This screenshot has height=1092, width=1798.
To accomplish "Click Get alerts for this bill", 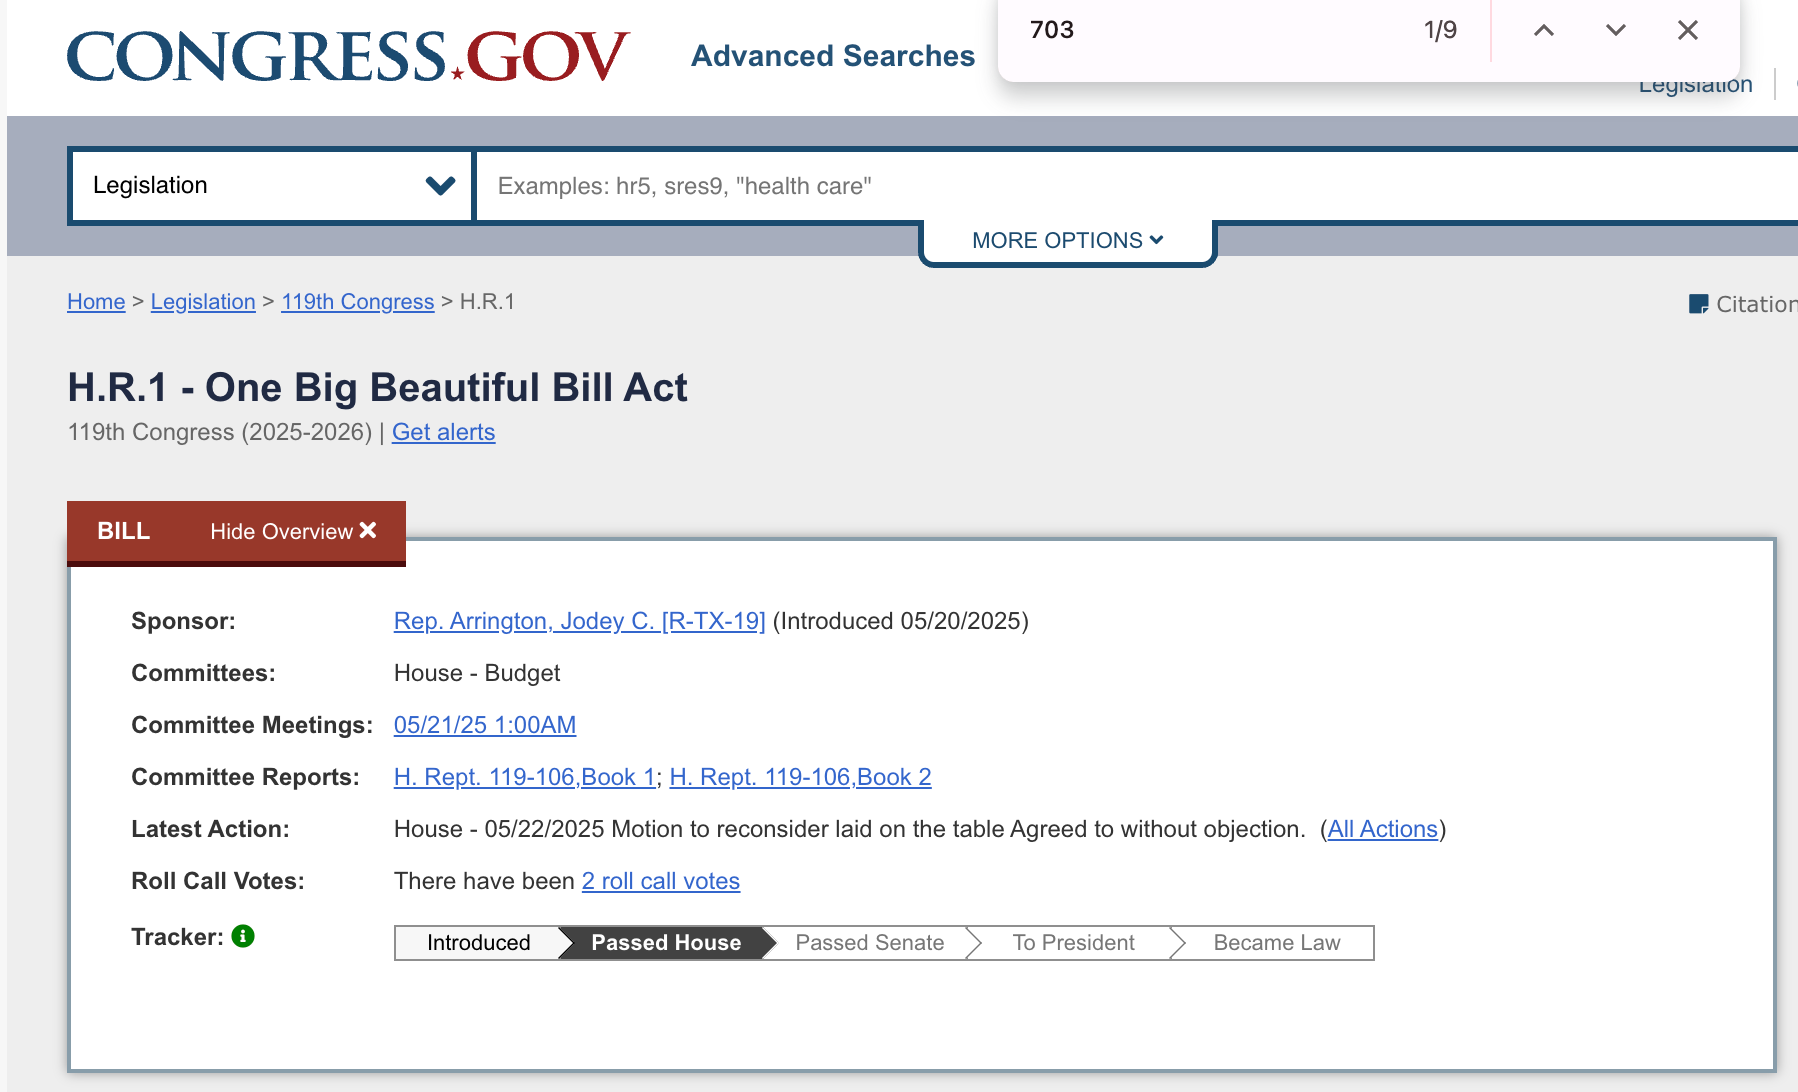I will point(443,432).
